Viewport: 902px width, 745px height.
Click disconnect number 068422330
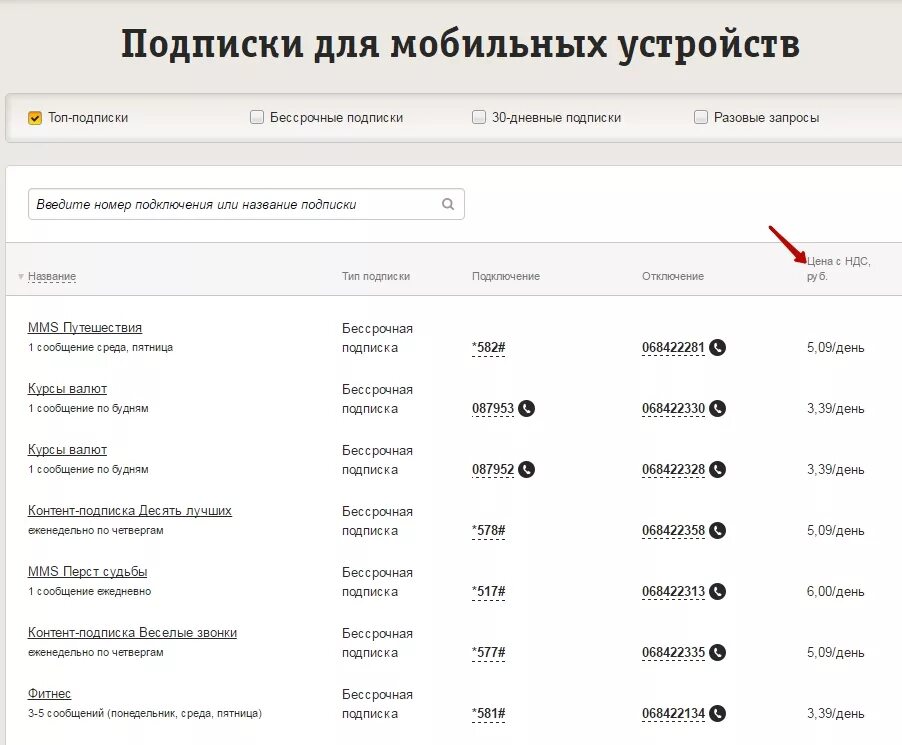673,408
